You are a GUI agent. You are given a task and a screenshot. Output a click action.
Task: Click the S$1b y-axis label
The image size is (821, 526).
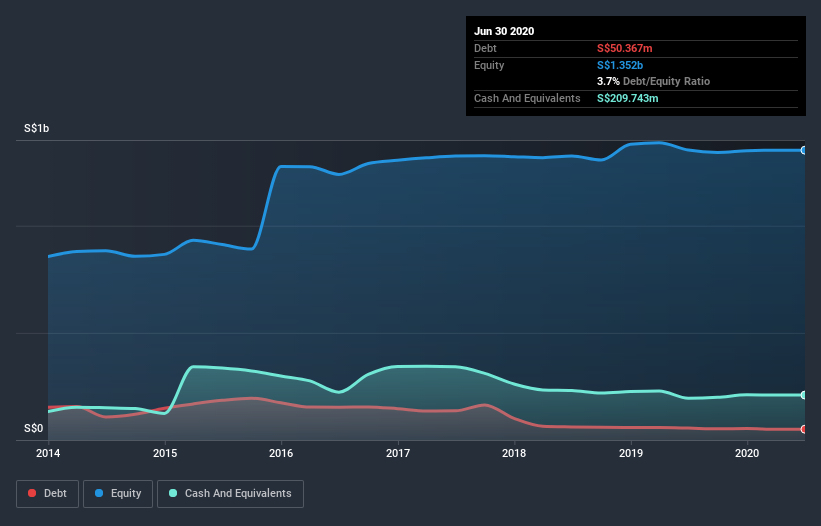pos(37,129)
